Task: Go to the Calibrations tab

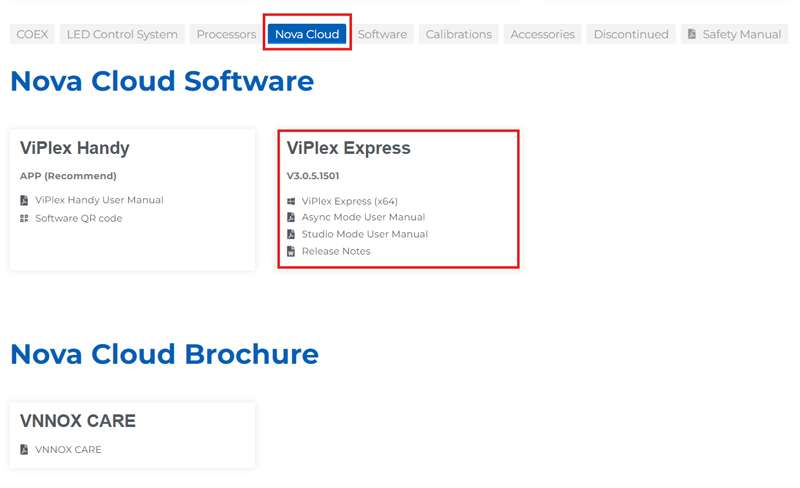Action: coord(459,34)
